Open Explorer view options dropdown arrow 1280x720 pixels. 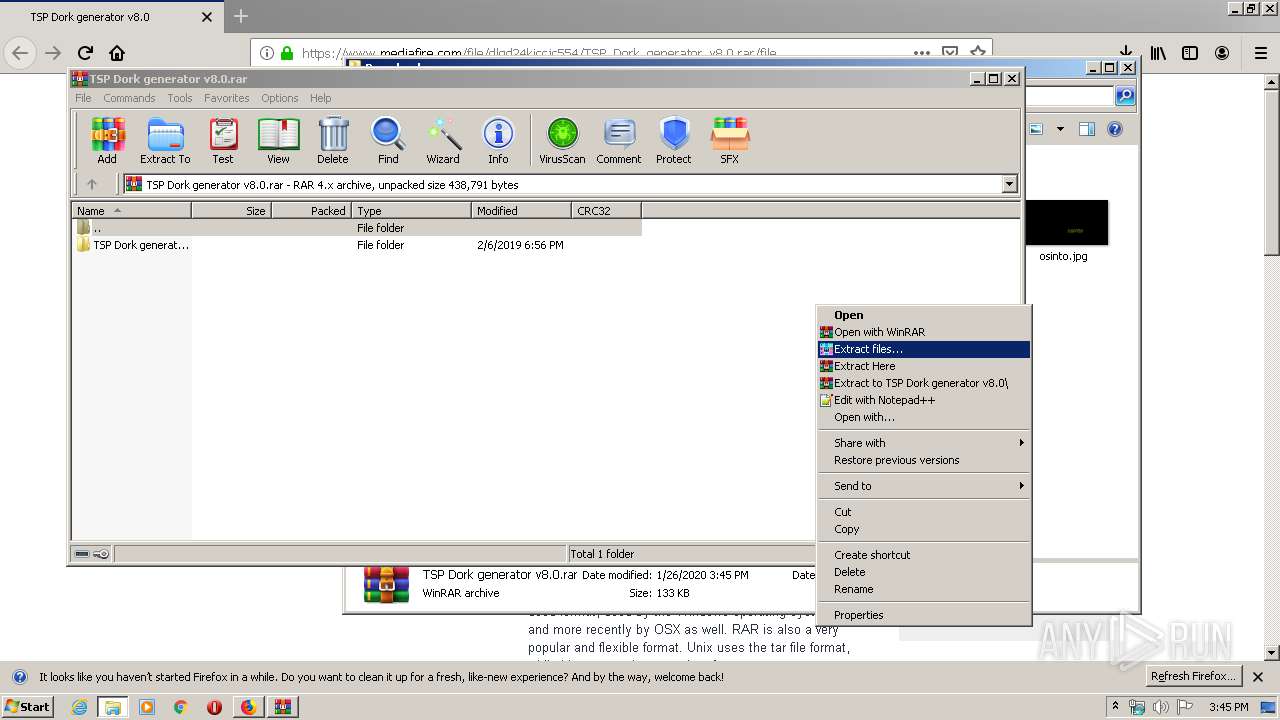[x=1060, y=129]
